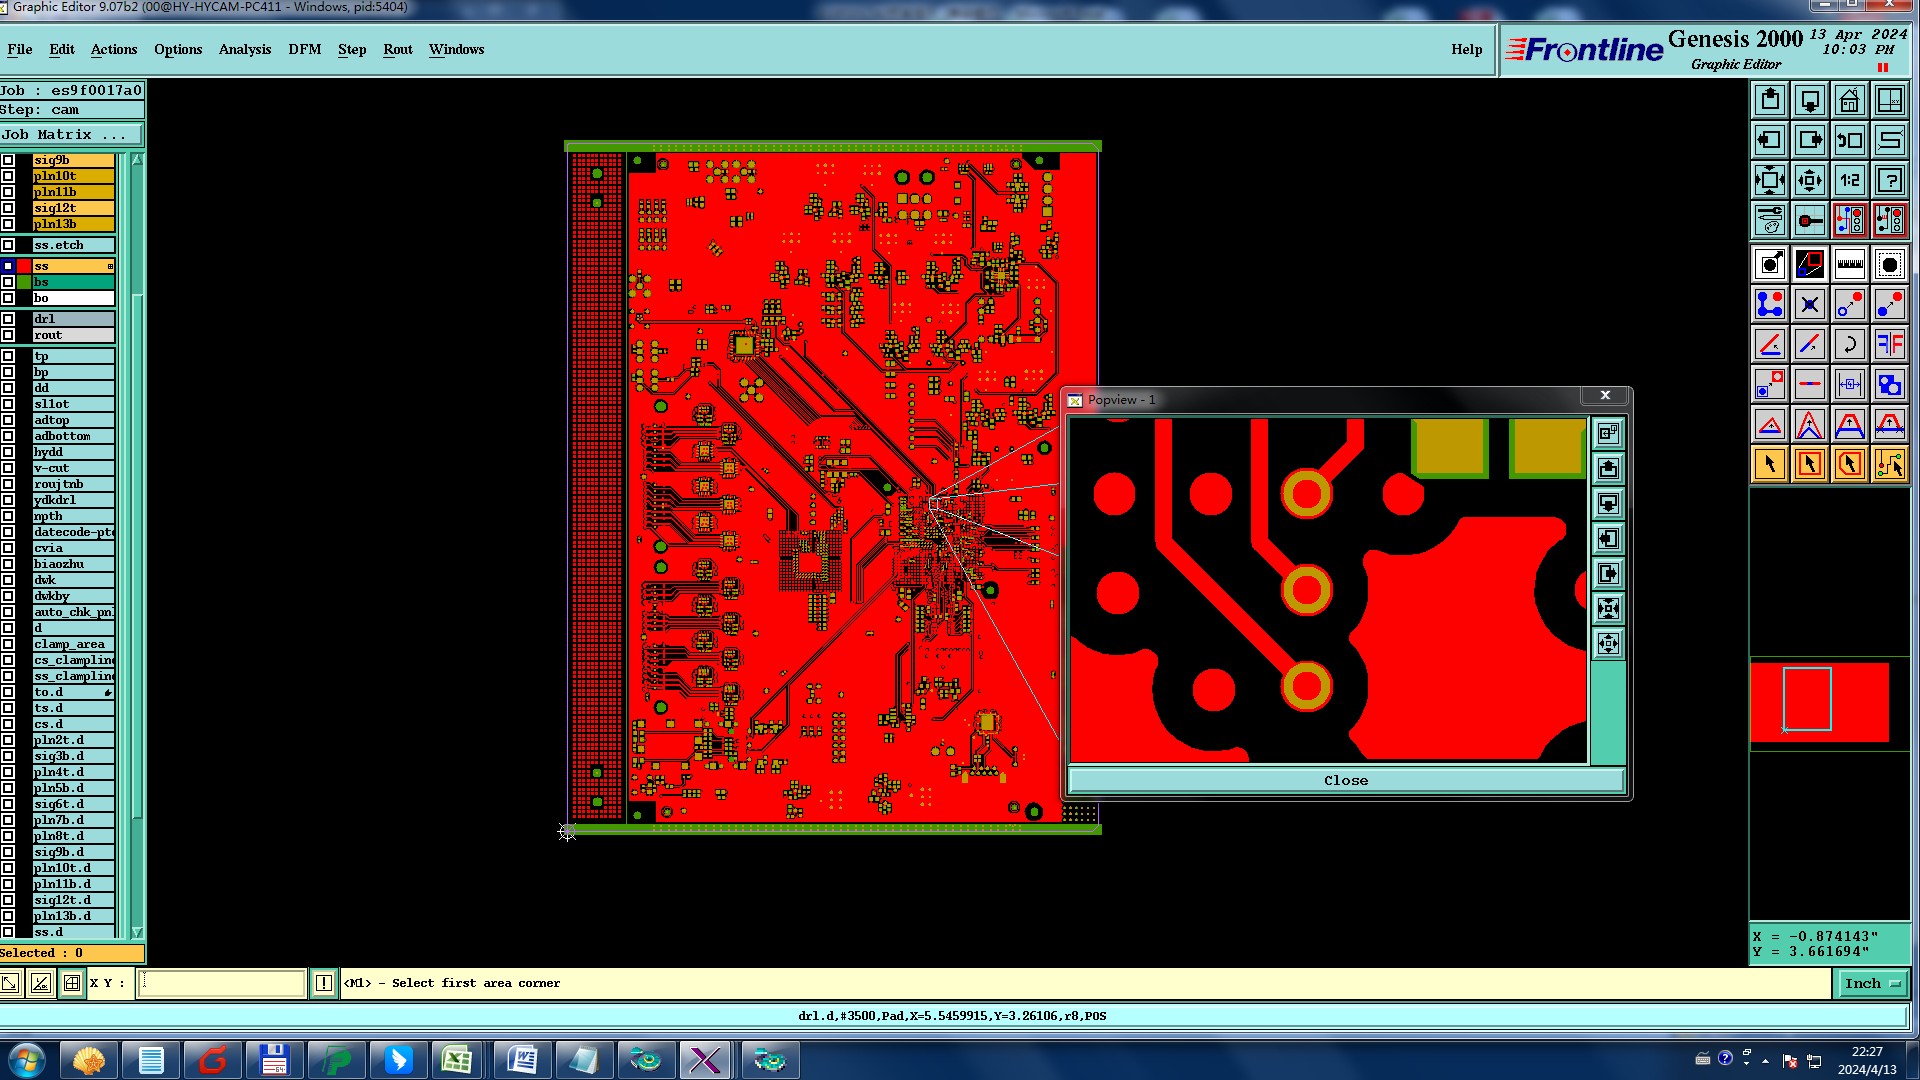Enable the sig9b layer checkbox
Screen dimensions: 1920x1080
pyautogui.click(x=8, y=160)
